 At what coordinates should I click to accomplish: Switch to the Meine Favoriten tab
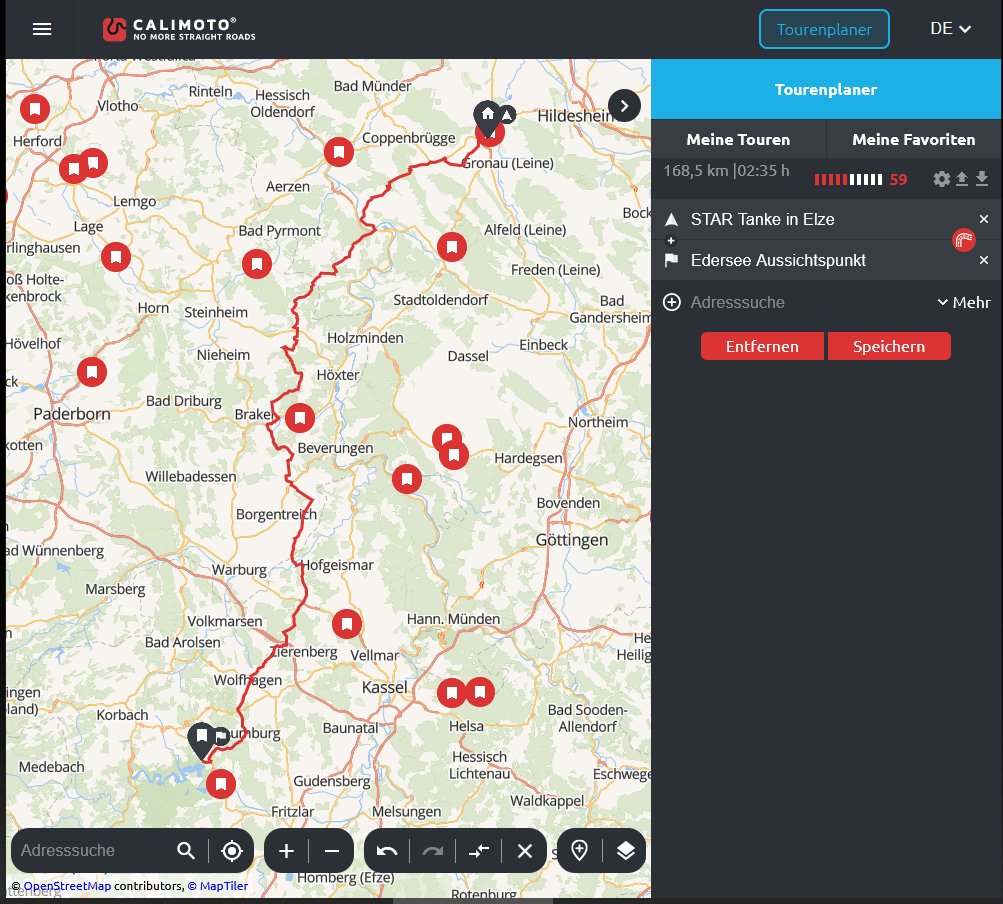tap(913, 140)
